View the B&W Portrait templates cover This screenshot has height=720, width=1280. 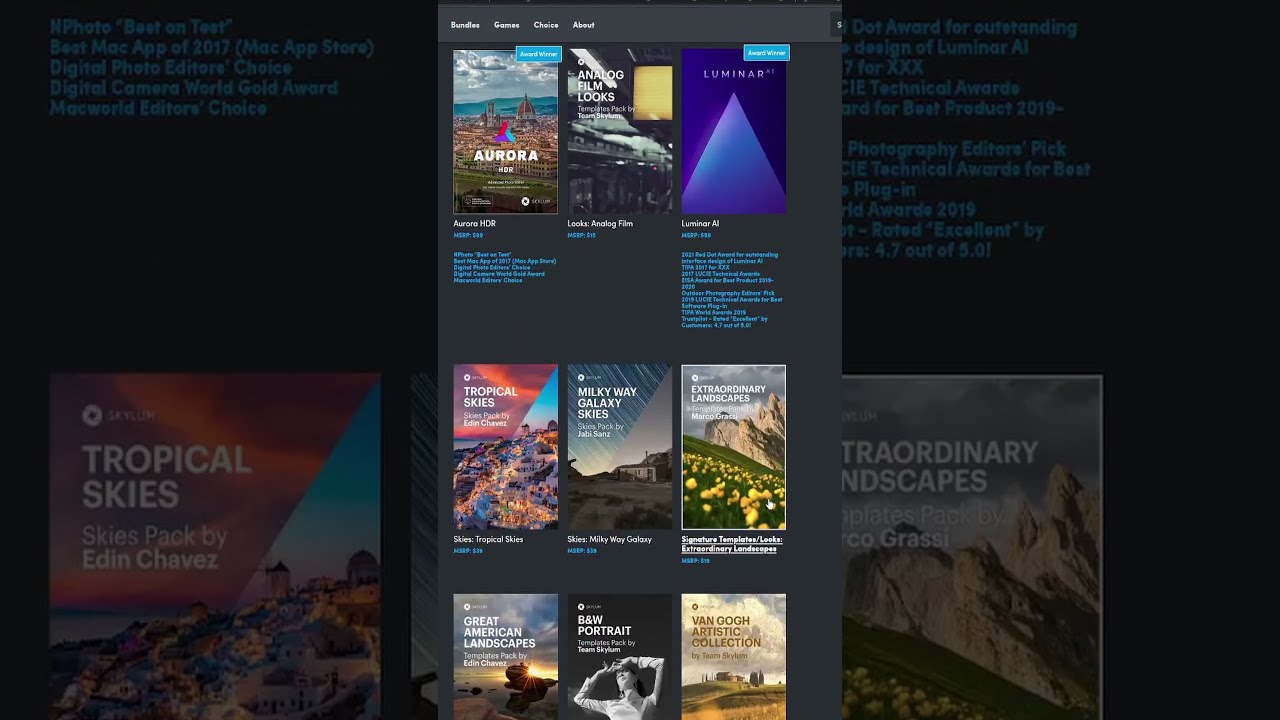coord(620,657)
